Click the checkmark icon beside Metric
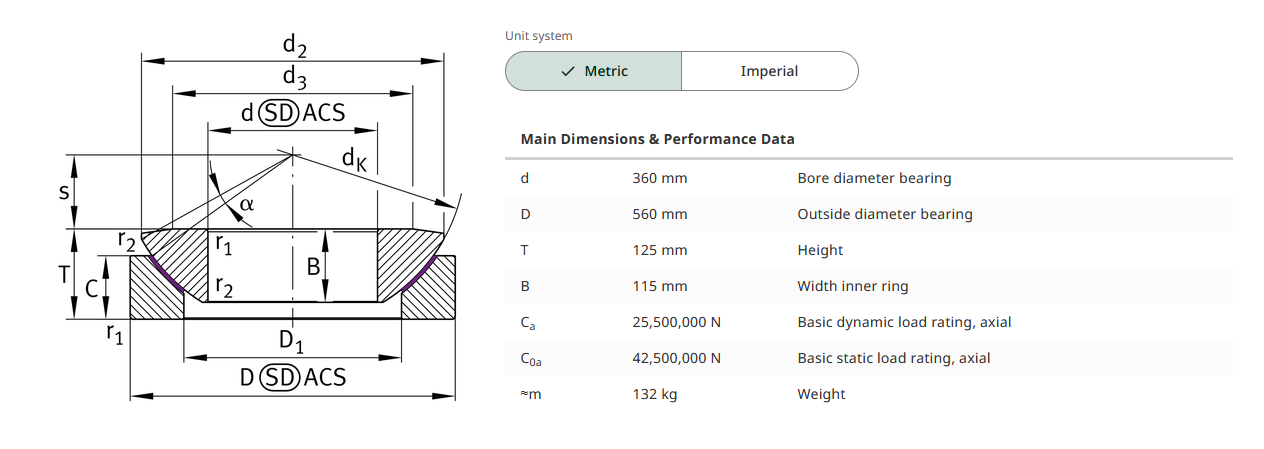1264x449 pixels. click(568, 71)
